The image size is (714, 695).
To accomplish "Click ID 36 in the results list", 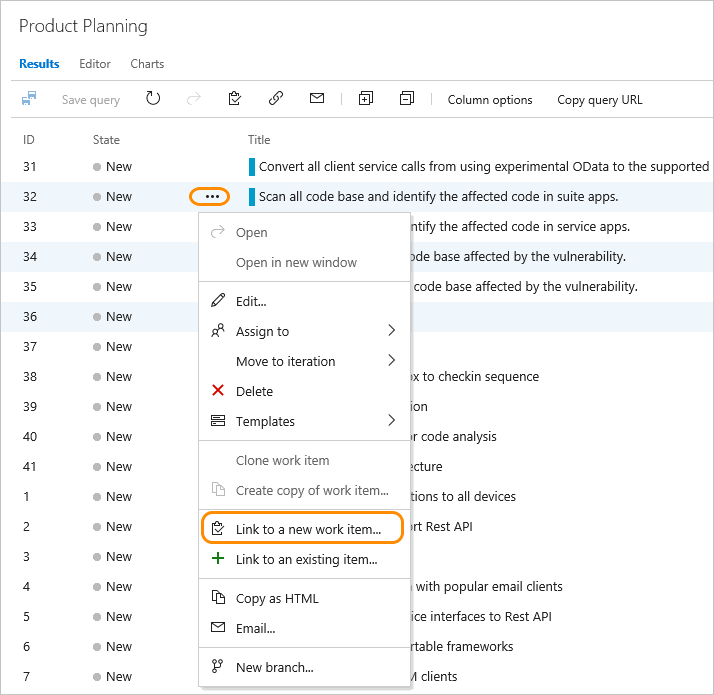I will pos(30,317).
